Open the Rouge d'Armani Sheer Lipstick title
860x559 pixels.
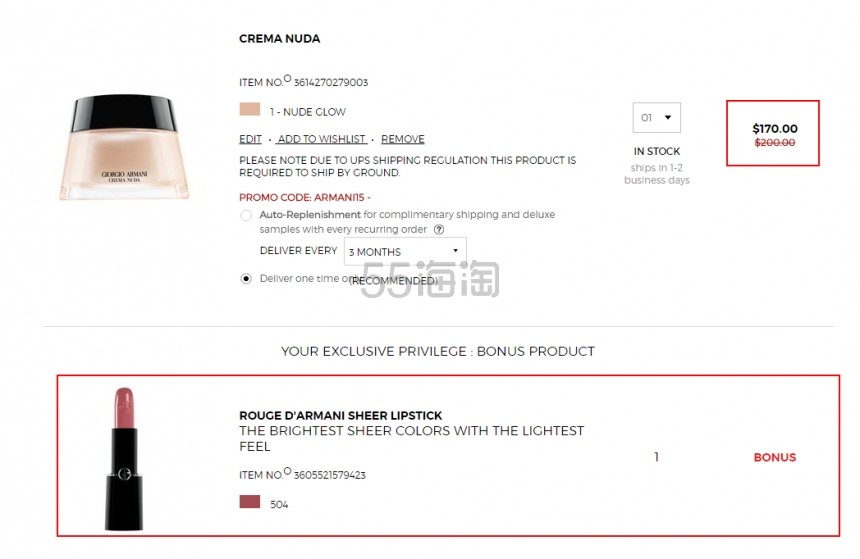(x=340, y=415)
